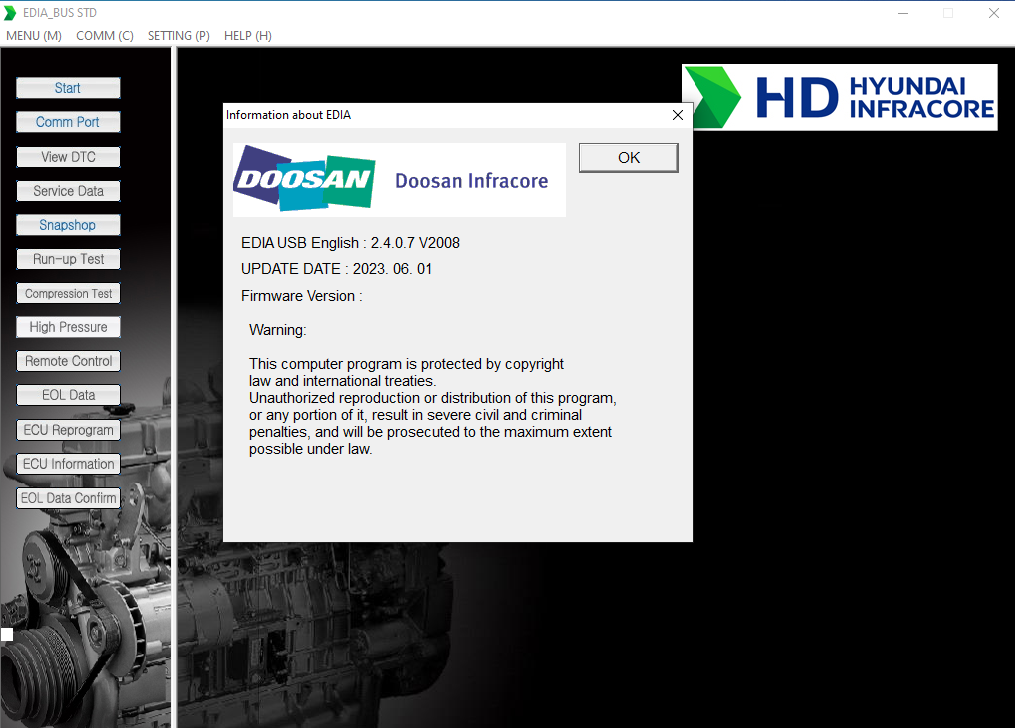1015x728 pixels.
Task: Click the Start button in sidebar
Action: click(68, 88)
